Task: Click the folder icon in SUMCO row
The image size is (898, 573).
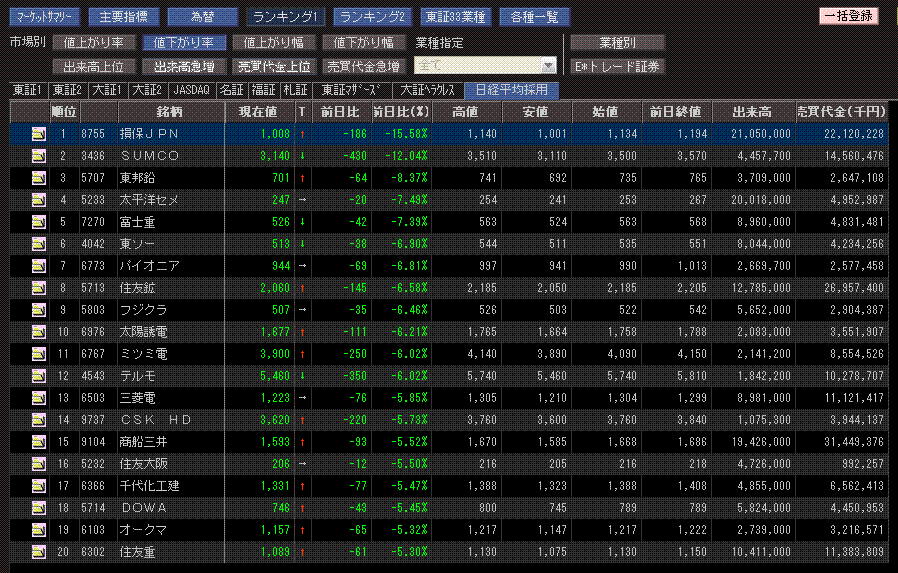Action: [x=39, y=156]
